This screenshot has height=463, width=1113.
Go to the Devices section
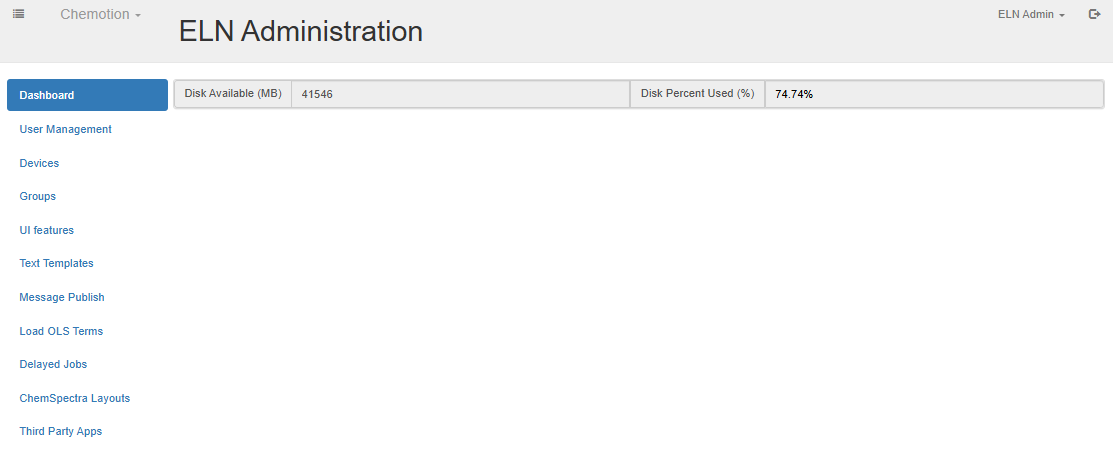point(39,163)
